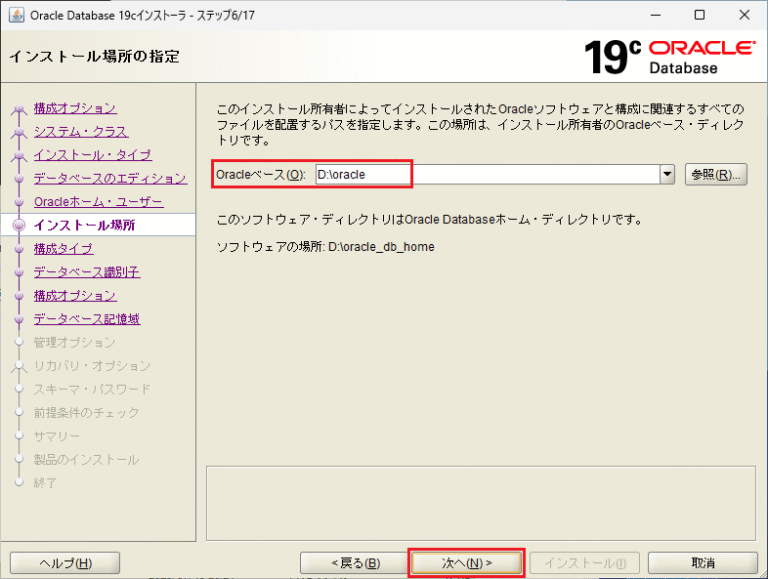
Task: Click the ソフトウェアの場所: D:\oracle_db_home text
Action: pos(326,246)
